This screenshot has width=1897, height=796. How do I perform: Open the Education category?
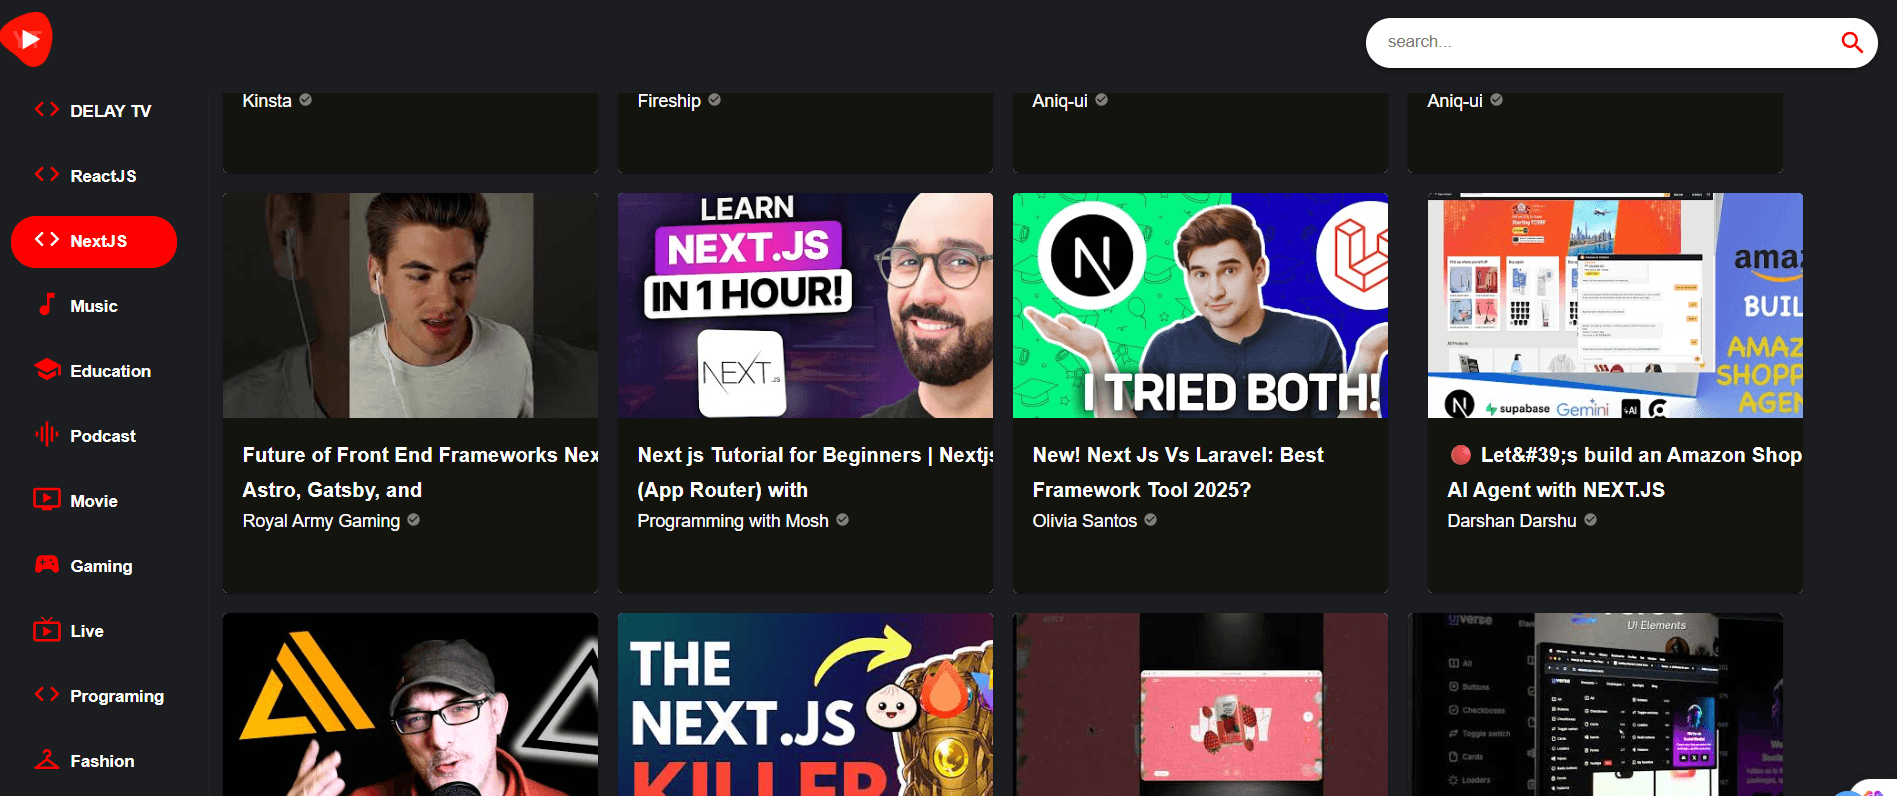94,371
